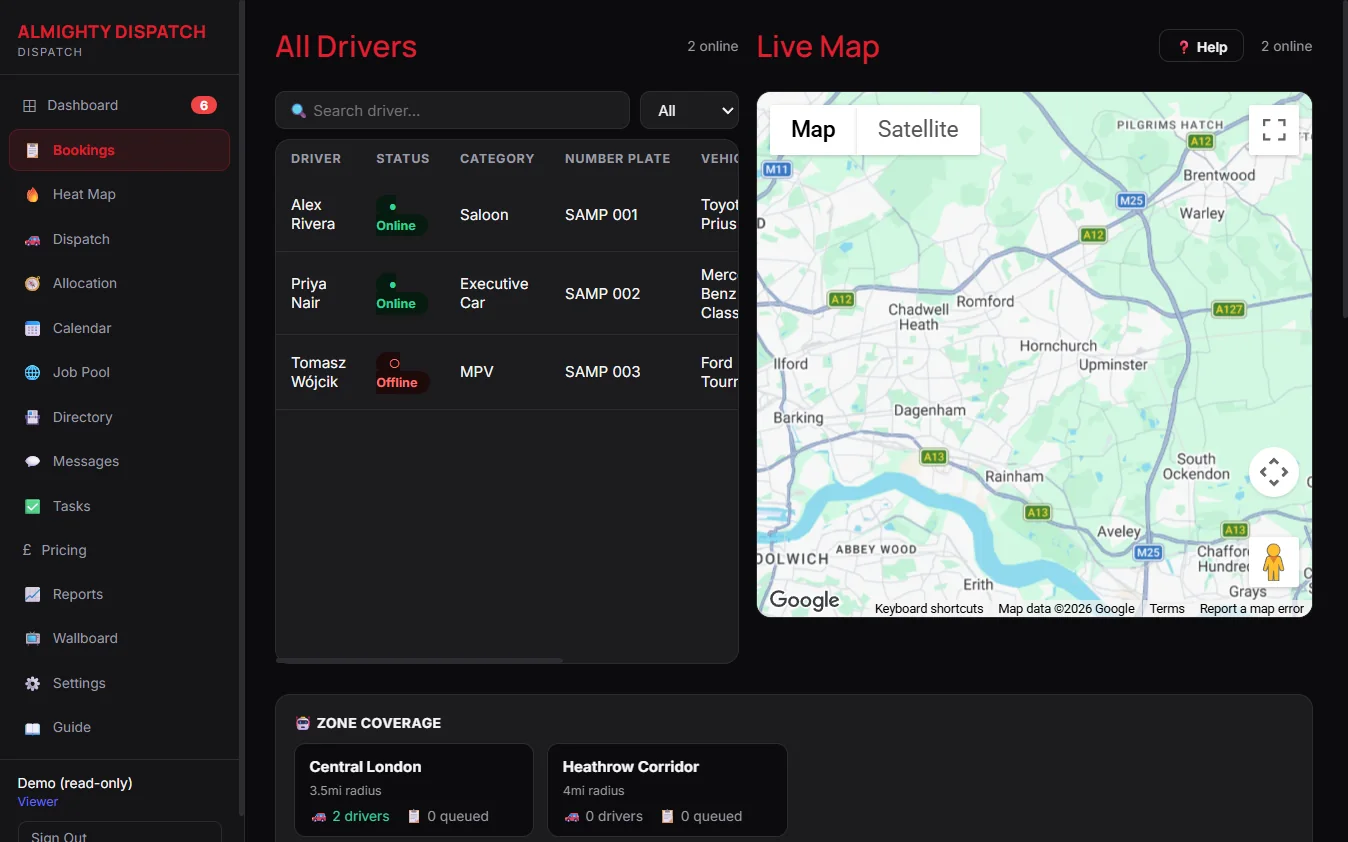This screenshot has height=842, width=1348.
Task: Click Tomasz Wójcik's Offline status badge
Action: pos(402,372)
